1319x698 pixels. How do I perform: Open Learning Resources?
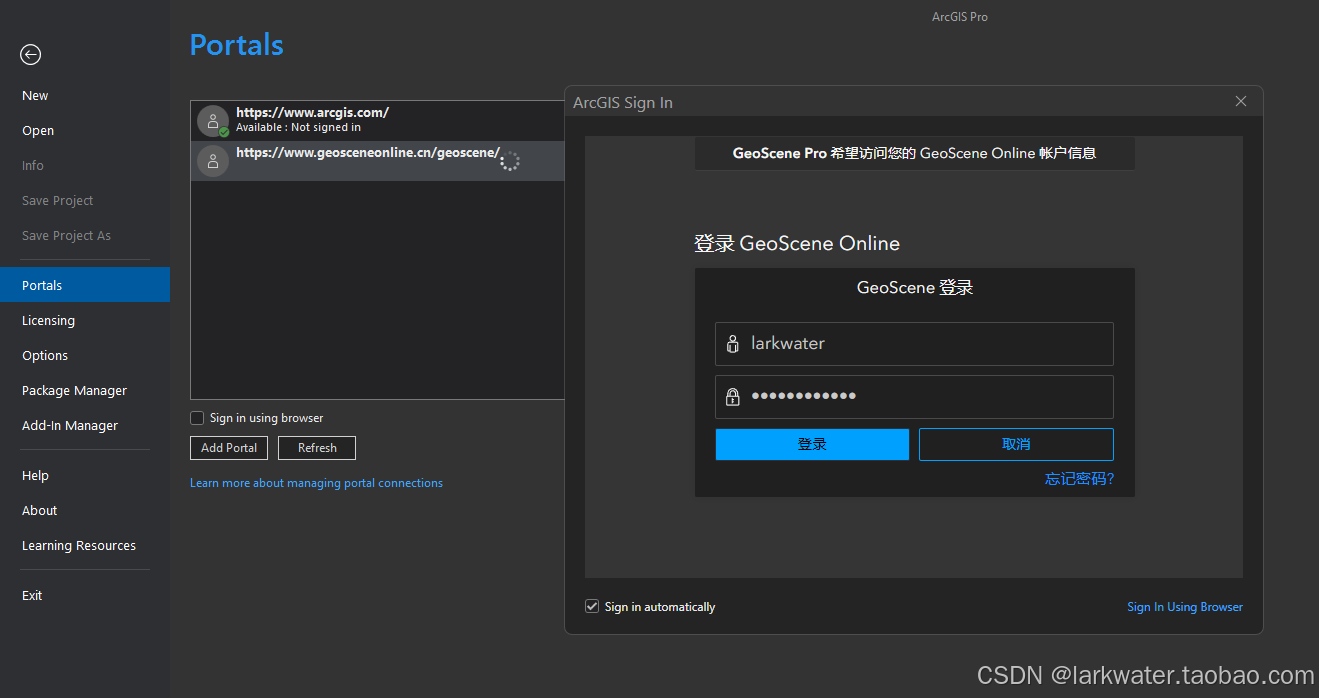[79, 546]
